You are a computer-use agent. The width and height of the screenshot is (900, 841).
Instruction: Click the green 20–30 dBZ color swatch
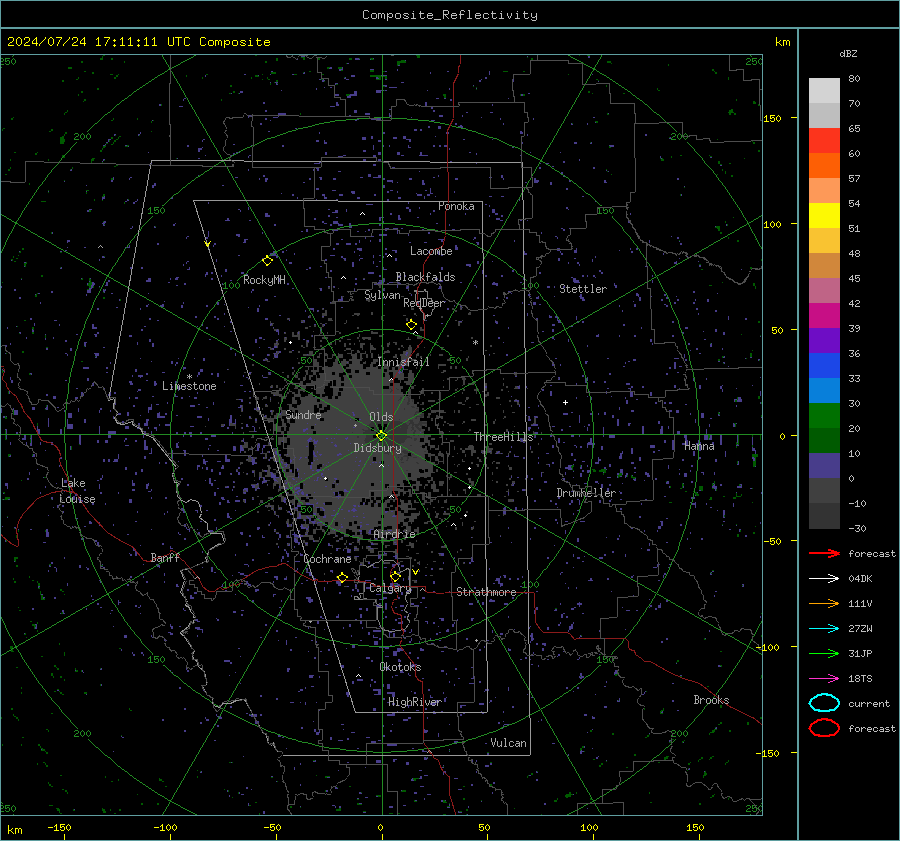coord(824,416)
